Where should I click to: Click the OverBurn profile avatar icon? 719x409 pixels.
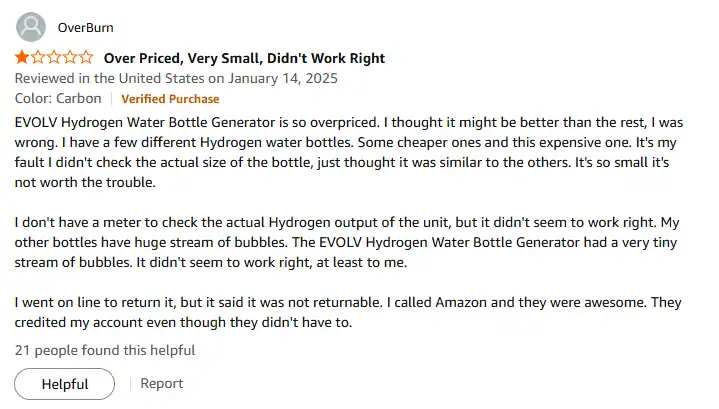click(32, 26)
